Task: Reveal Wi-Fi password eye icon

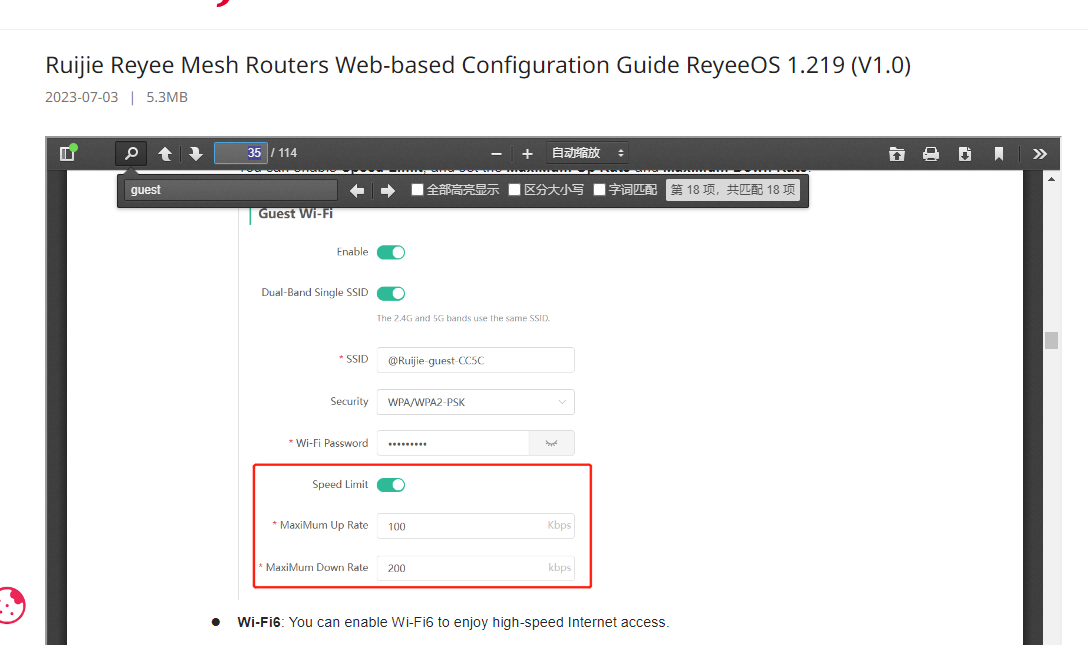Action: click(552, 443)
